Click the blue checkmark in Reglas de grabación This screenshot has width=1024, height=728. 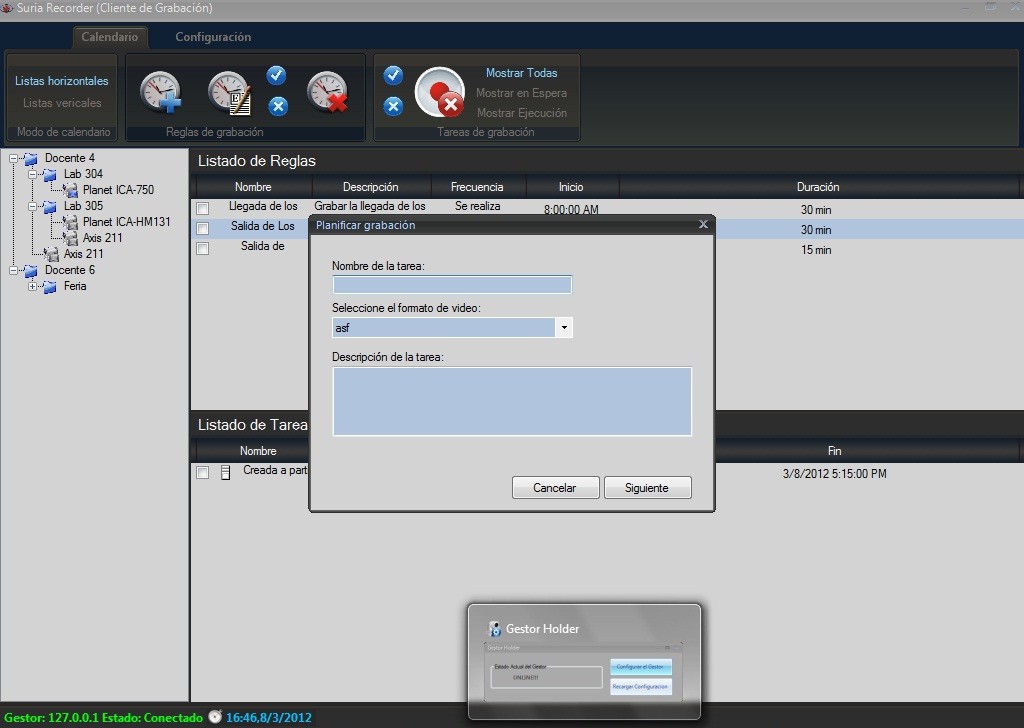pos(277,75)
